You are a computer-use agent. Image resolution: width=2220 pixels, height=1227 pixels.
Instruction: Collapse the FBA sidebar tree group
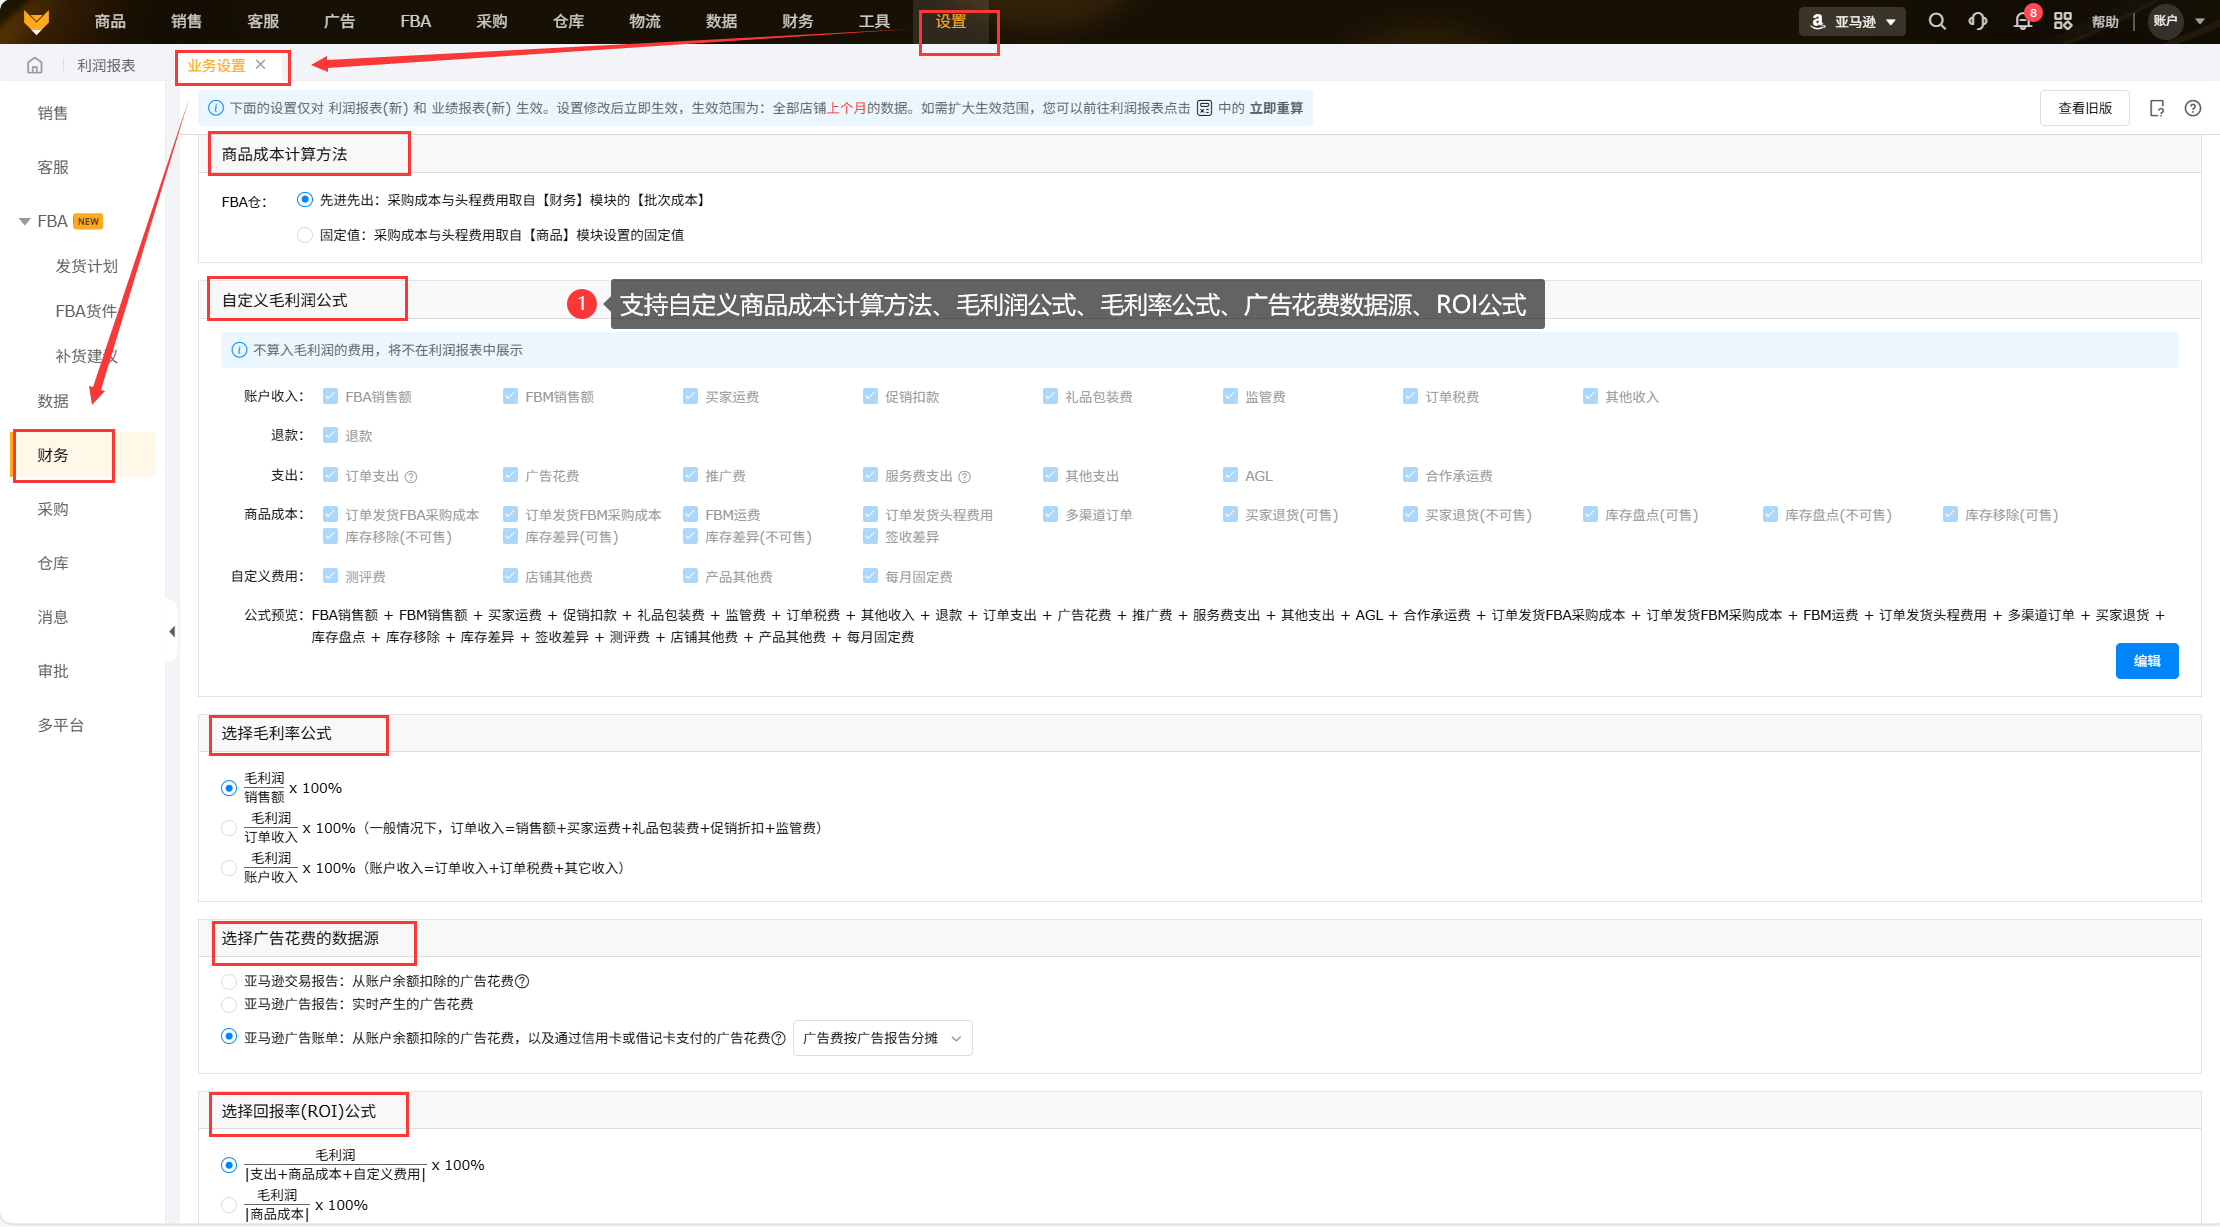click(25, 221)
